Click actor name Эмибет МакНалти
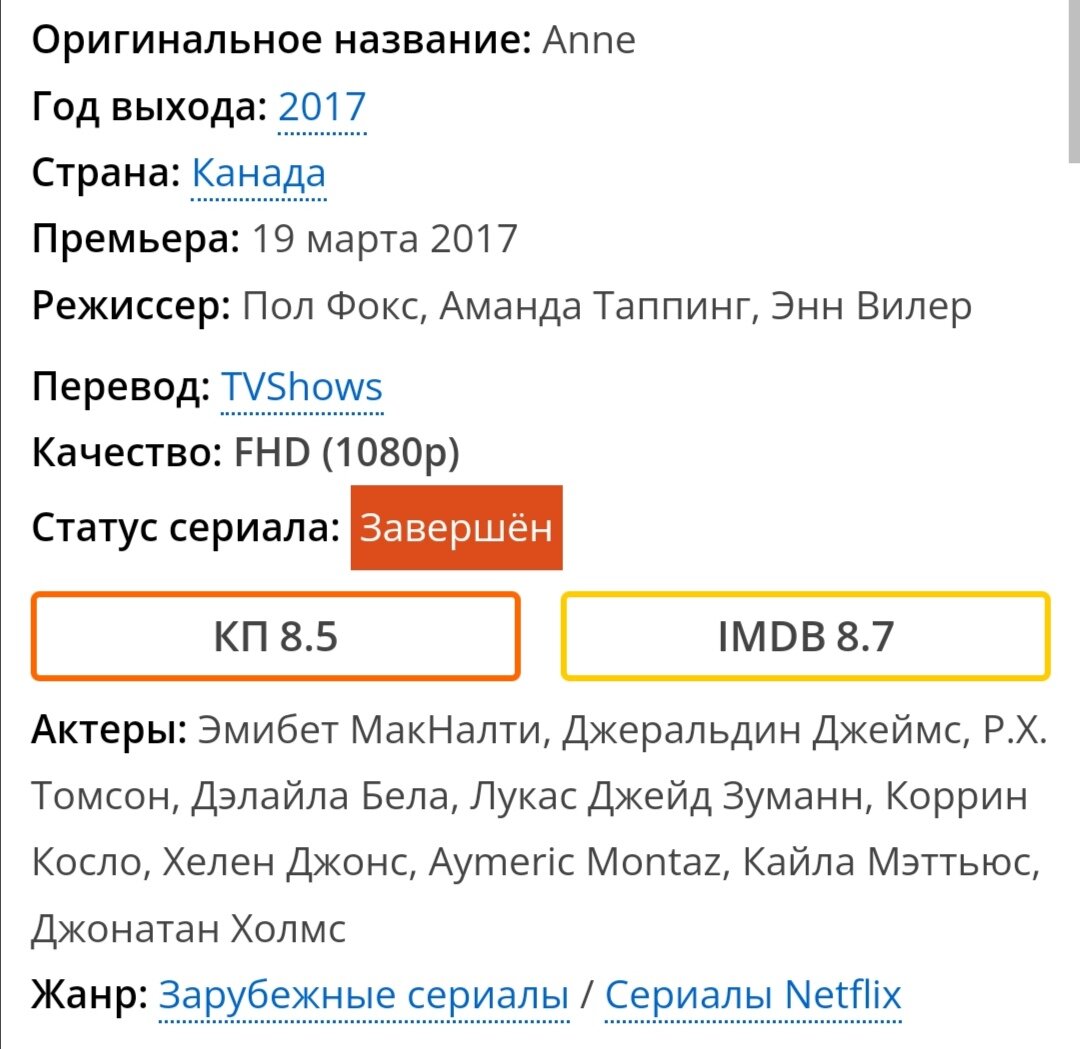This screenshot has height=1049, width=1080. pos(368,730)
